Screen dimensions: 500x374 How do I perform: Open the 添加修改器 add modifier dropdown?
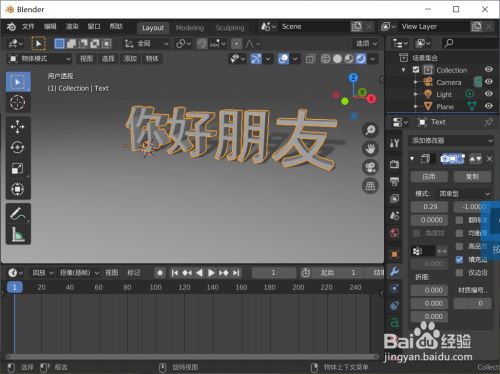(x=451, y=140)
